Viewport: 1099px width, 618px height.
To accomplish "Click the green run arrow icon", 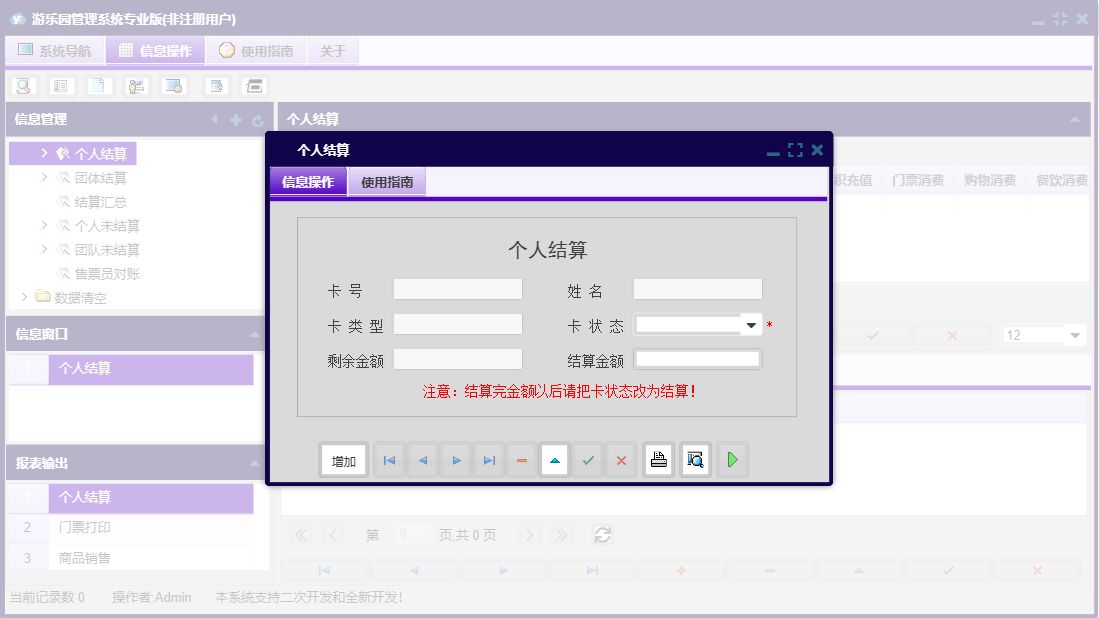I will point(732,460).
